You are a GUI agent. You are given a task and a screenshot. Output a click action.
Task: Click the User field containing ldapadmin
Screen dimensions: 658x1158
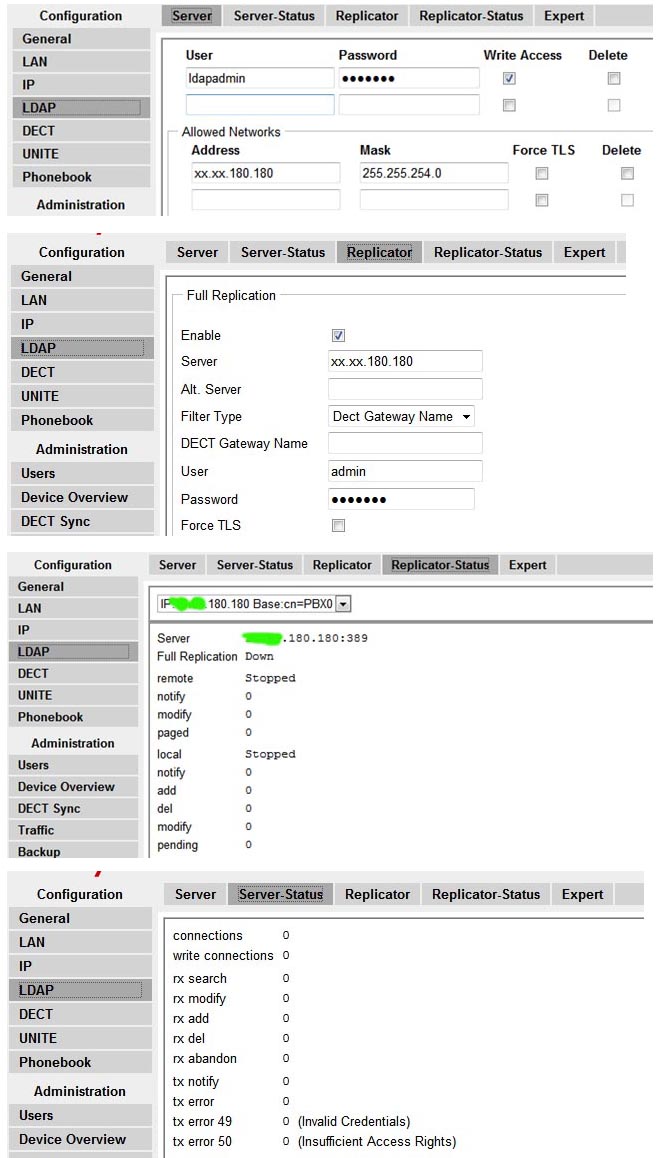point(260,78)
